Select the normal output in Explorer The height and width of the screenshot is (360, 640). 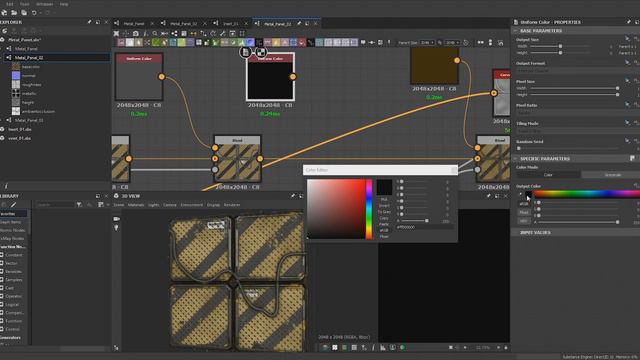(x=28, y=76)
